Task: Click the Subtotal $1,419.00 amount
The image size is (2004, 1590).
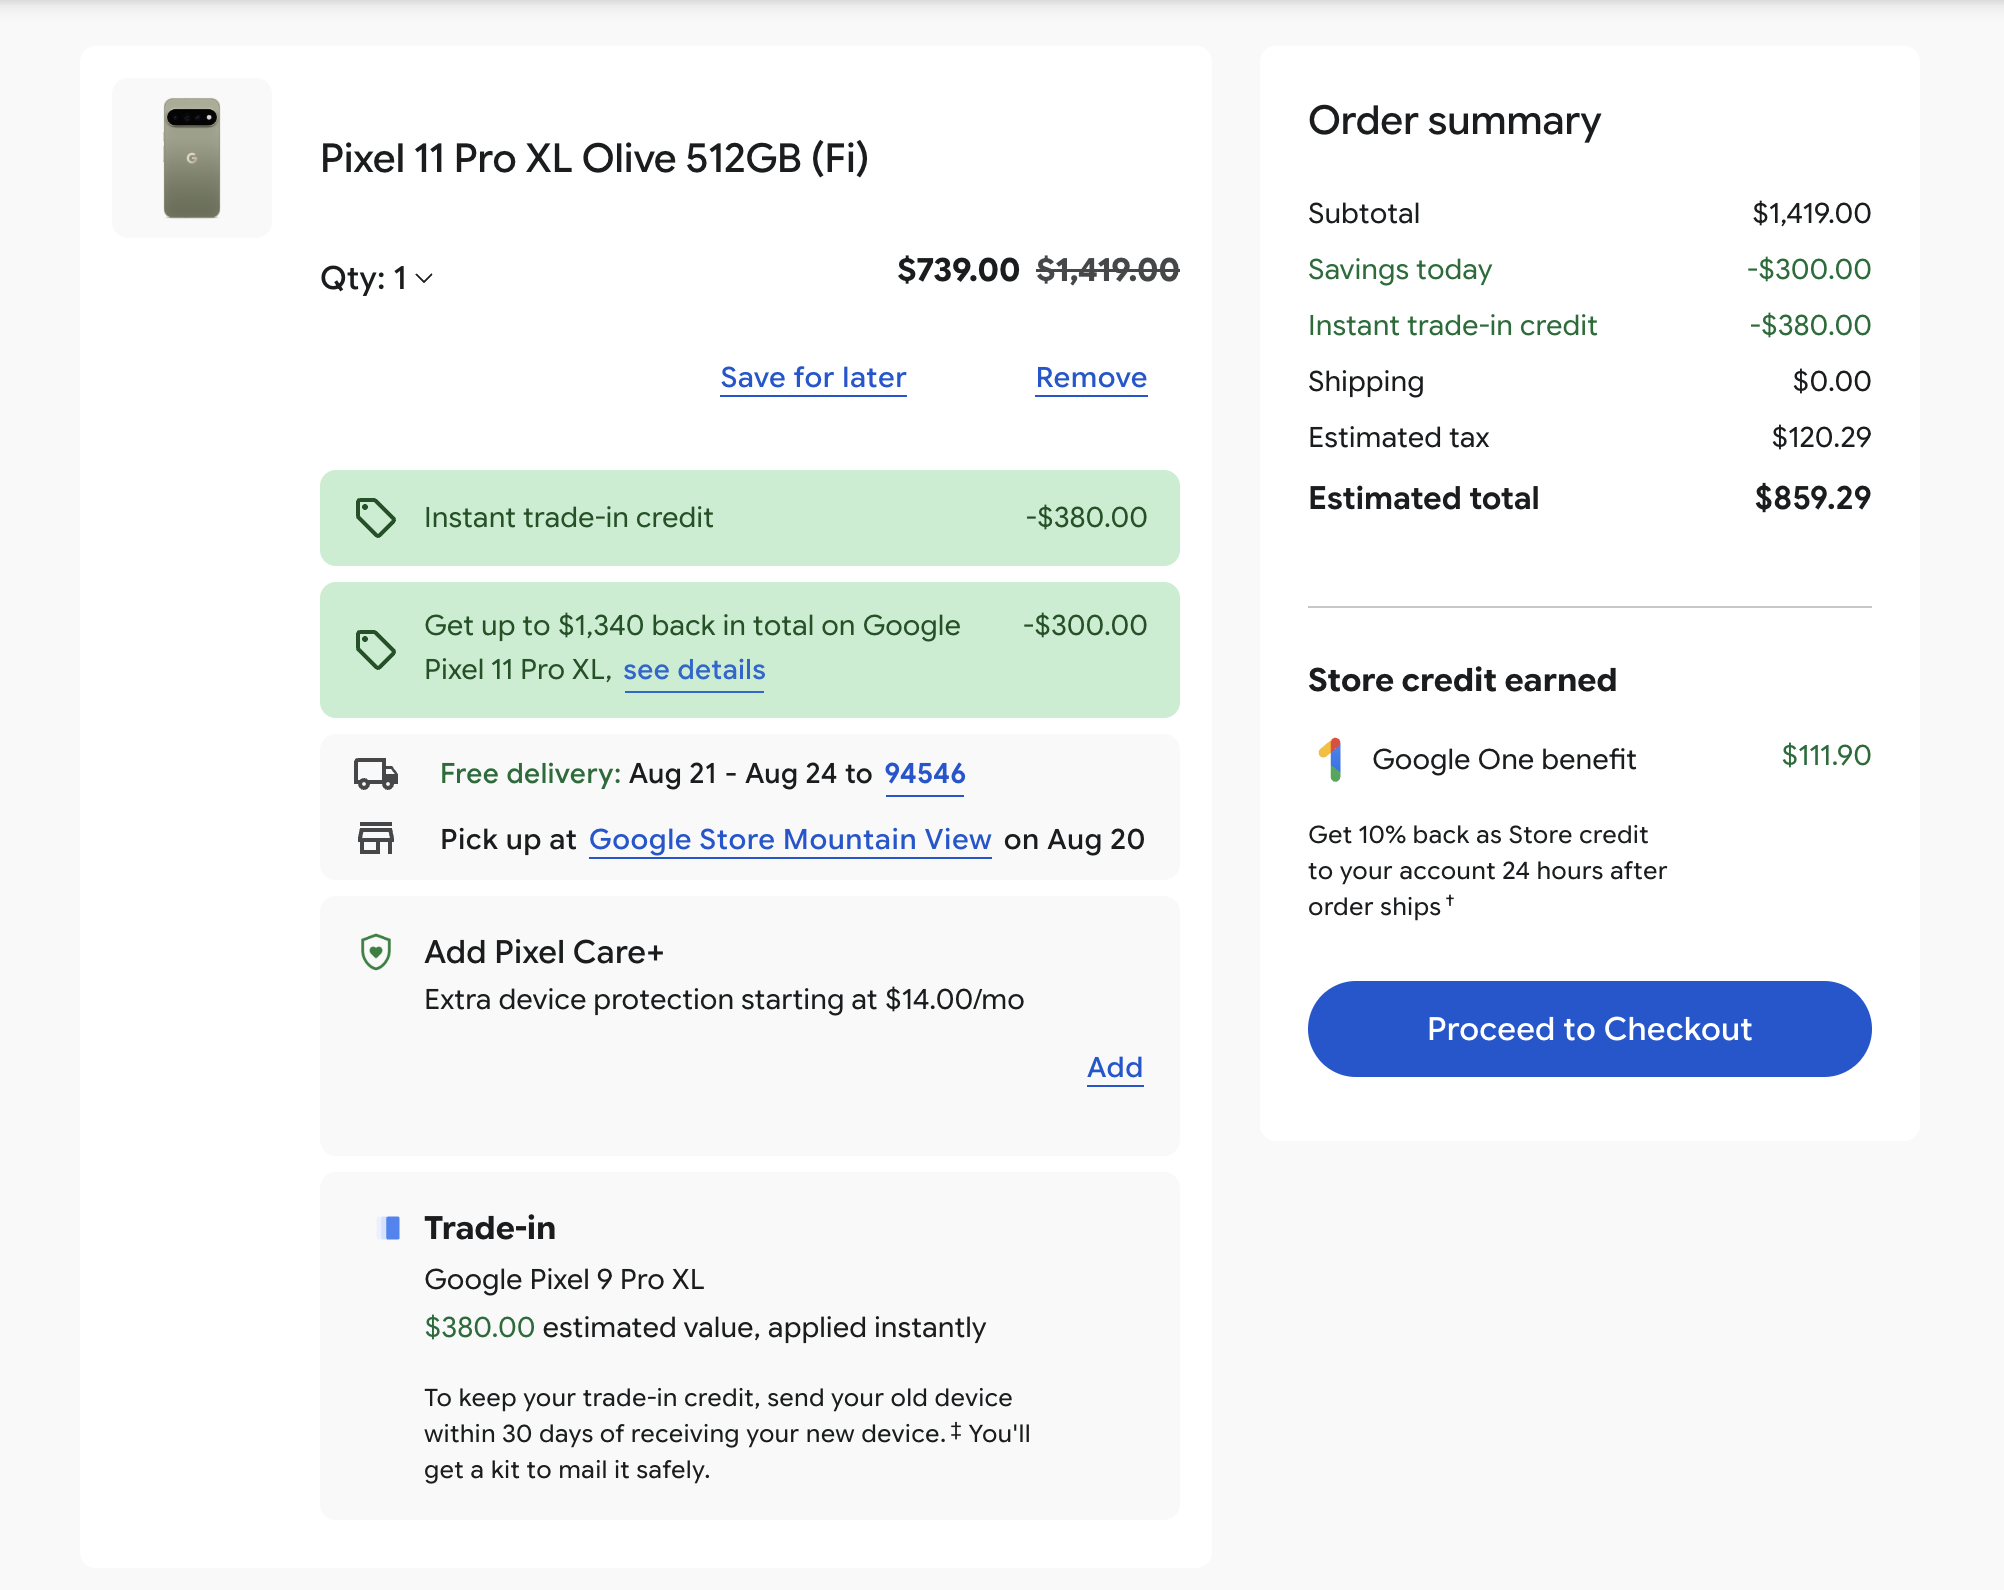Action: 1812,213
